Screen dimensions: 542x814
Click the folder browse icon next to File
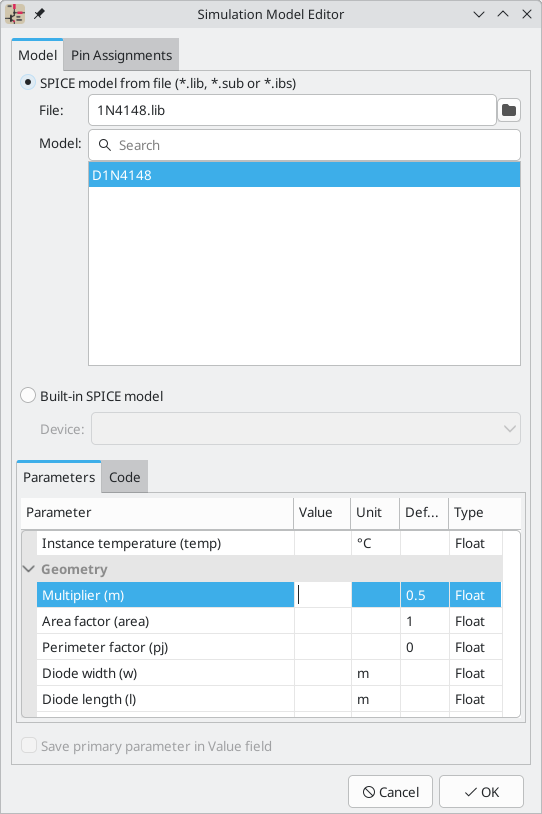pyautogui.click(x=509, y=110)
